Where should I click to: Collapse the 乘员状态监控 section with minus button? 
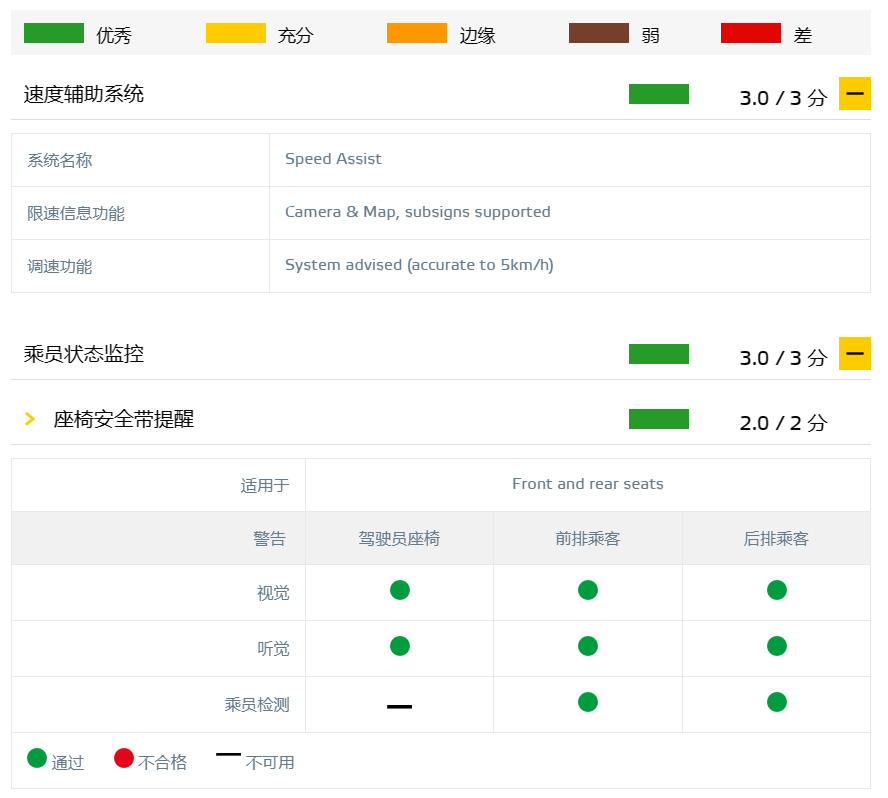coord(854,354)
